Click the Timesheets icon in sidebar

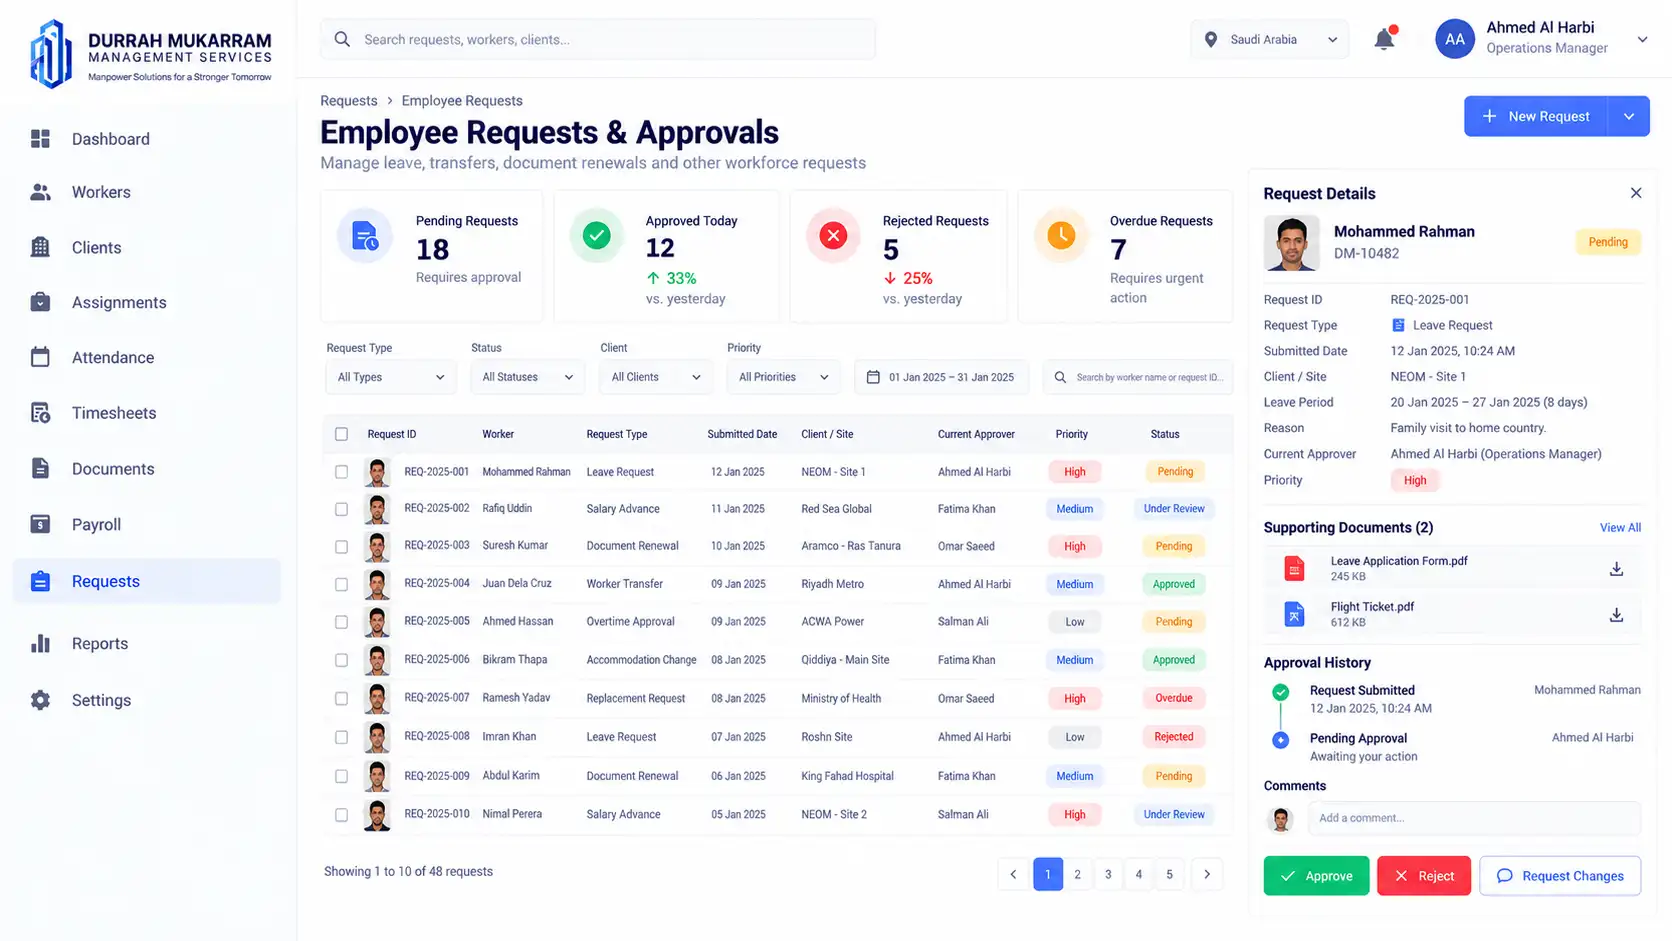(40, 413)
